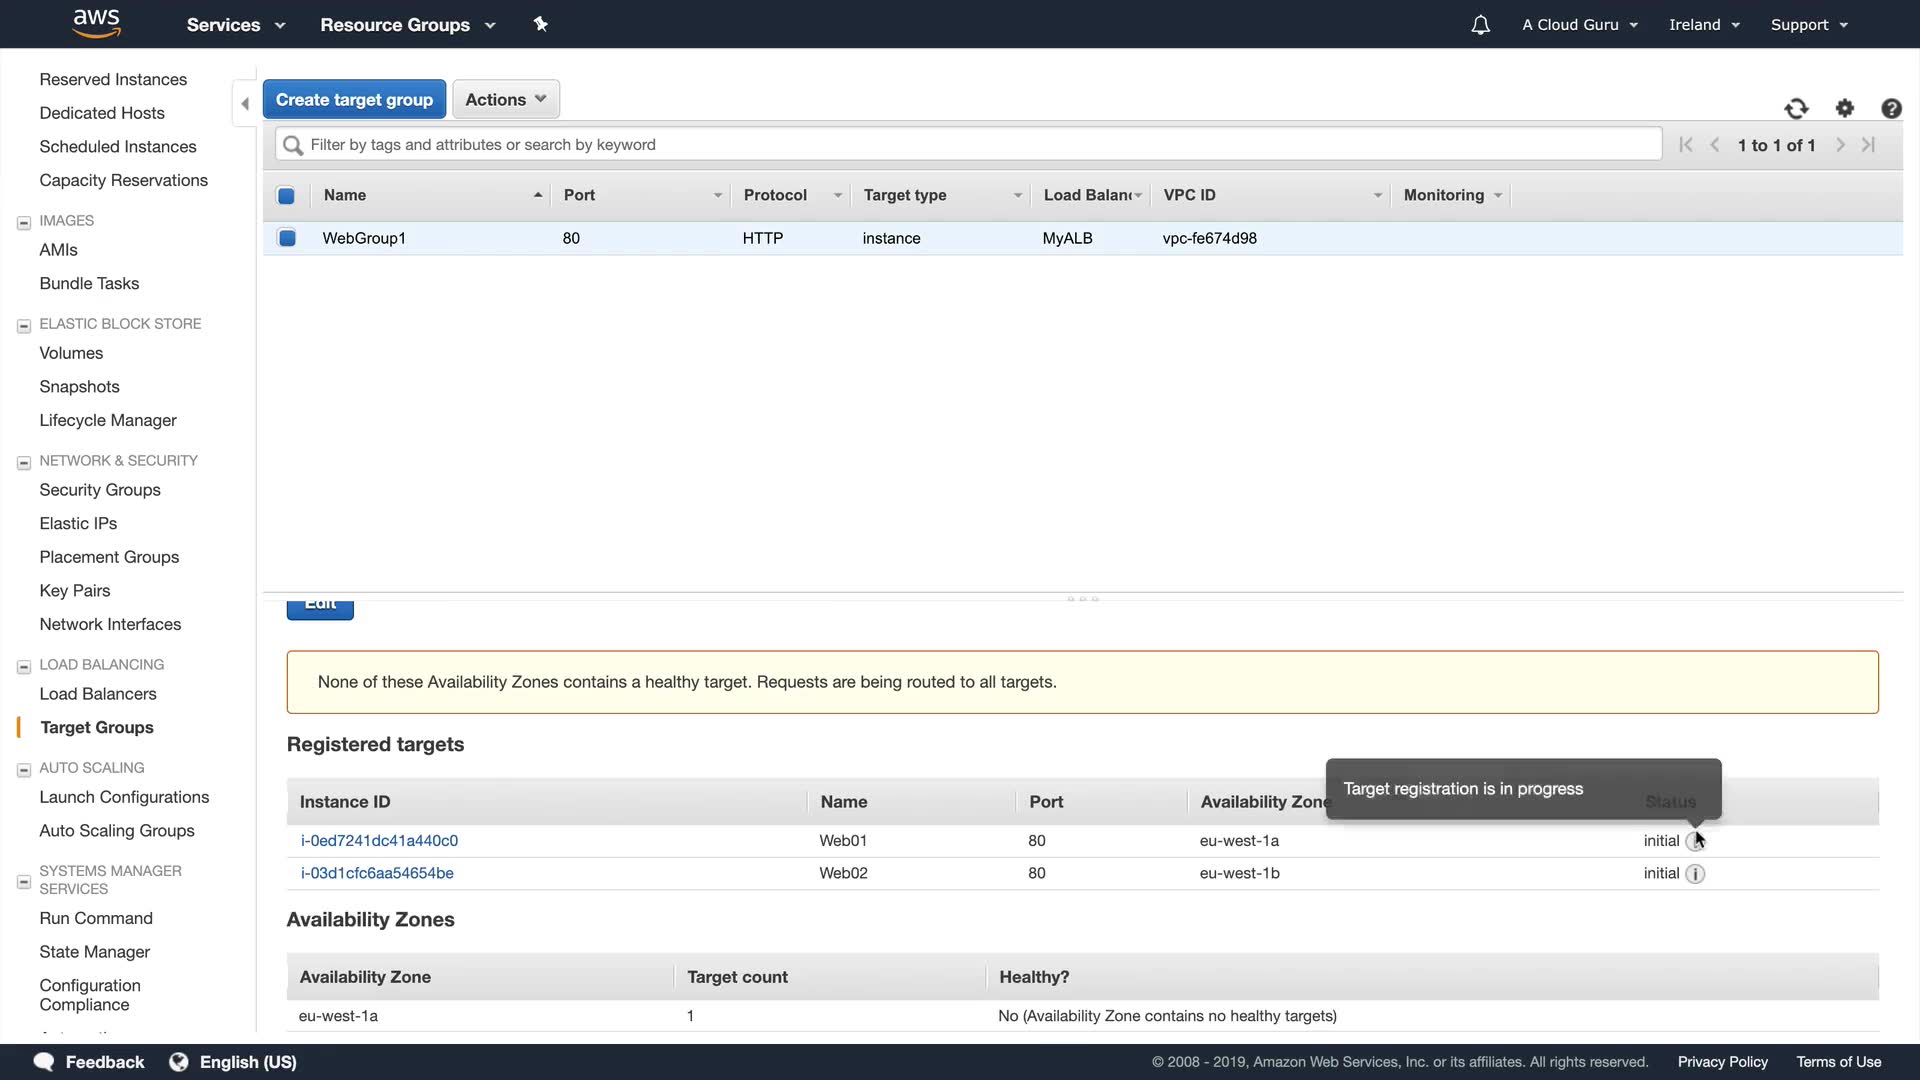Collapse the sidebar with the left arrow
Viewport: 1920px width, 1080px height.
click(x=245, y=104)
